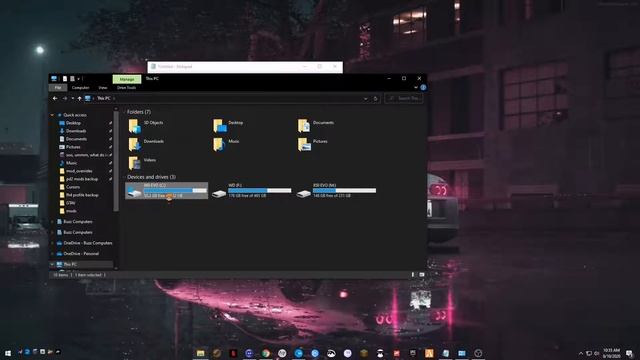Select the Pictures folder tile in Folders
Screen dimensions: 640x360
(313, 144)
